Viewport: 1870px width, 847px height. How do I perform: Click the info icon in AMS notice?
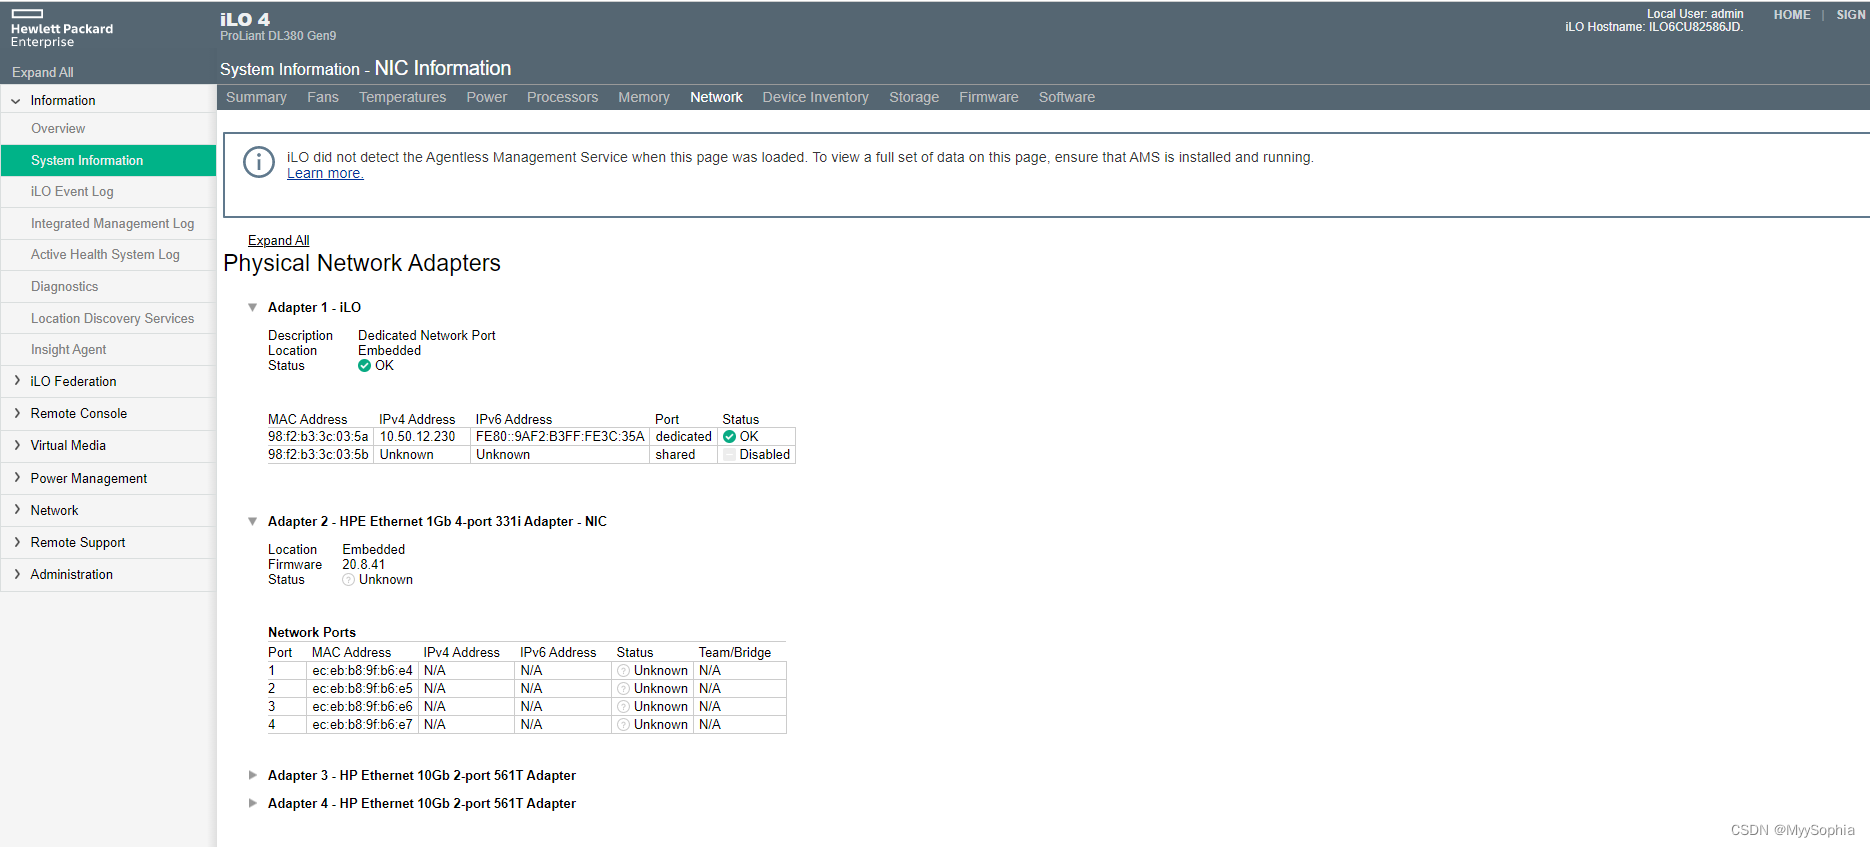[259, 162]
